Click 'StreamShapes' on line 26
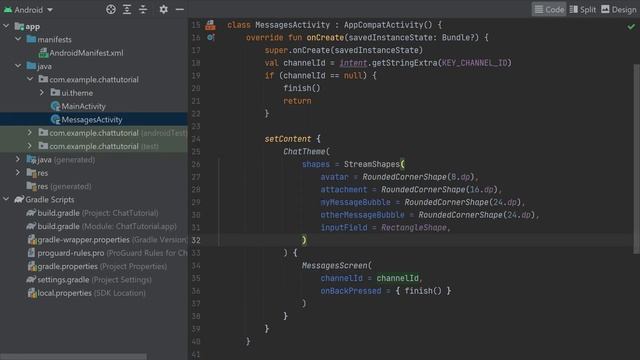The width and height of the screenshot is (640, 360). (x=372, y=164)
